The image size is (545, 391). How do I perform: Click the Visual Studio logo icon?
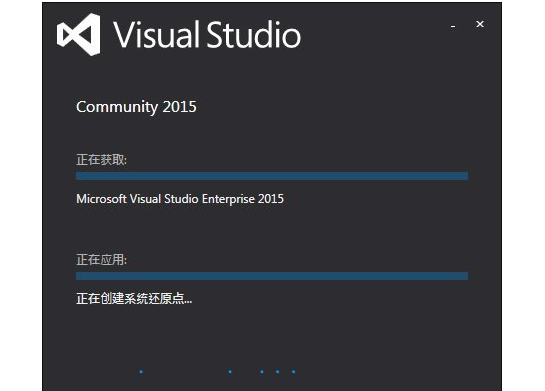point(79,34)
